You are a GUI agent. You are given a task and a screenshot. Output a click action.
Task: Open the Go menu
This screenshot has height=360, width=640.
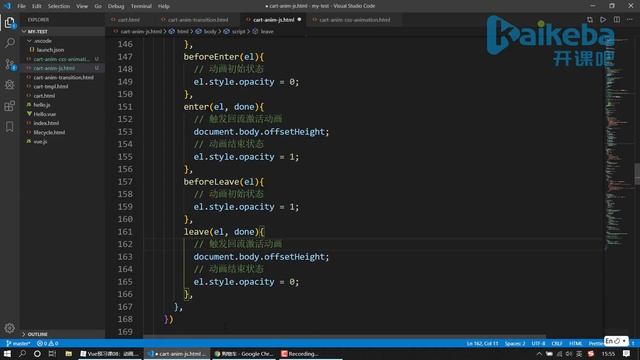pos(98,6)
